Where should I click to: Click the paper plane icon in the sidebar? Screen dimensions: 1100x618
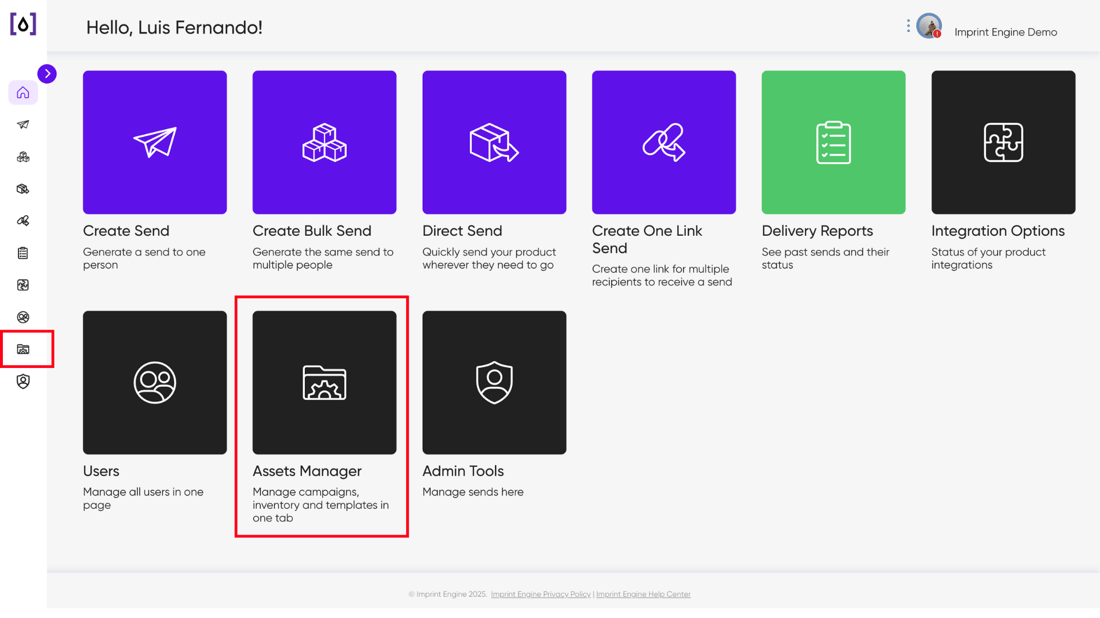pos(23,125)
